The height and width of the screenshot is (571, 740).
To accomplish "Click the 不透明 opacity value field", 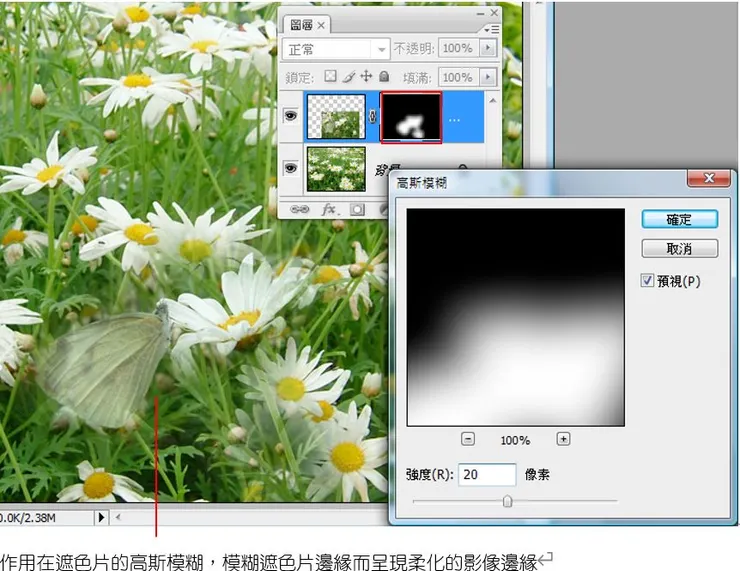I will pos(458,48).
